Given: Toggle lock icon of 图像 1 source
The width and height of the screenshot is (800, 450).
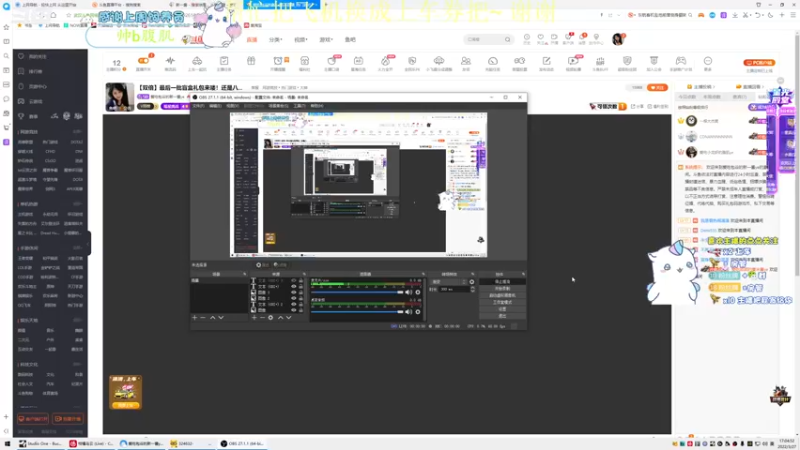Looking at the screenshot, I should pyautogui.click(x=301, y=293).
